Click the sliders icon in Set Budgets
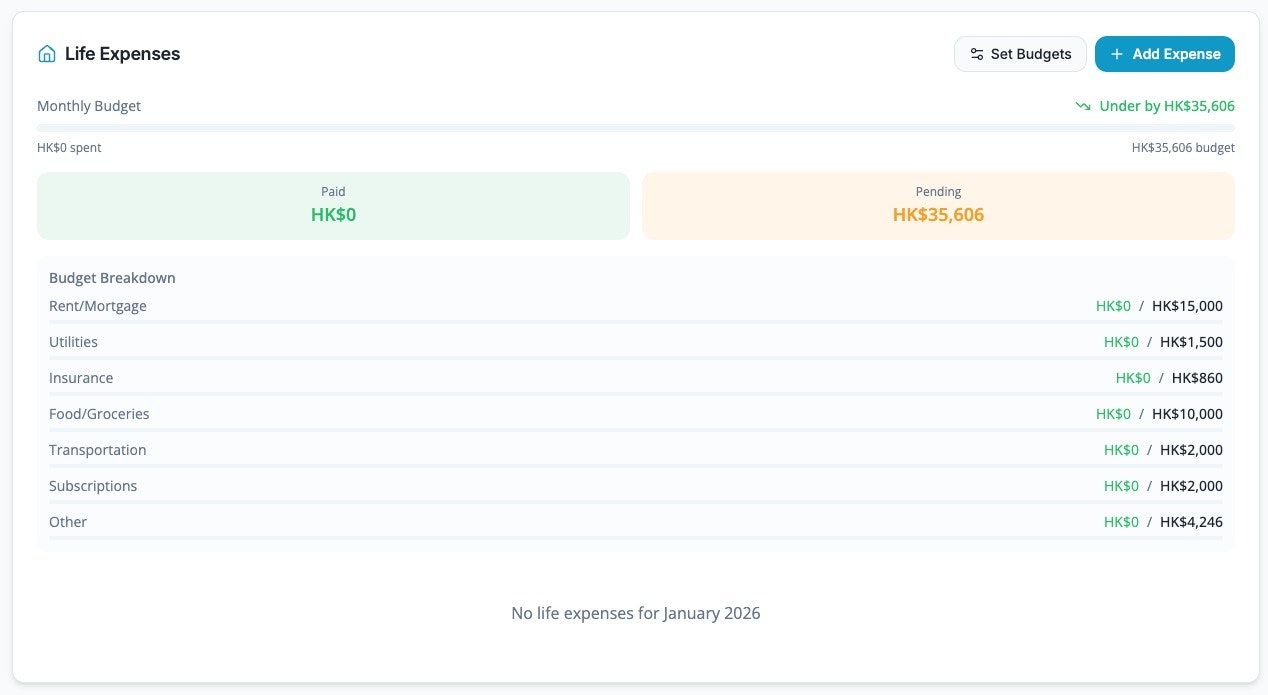 [x=977, y=54]
